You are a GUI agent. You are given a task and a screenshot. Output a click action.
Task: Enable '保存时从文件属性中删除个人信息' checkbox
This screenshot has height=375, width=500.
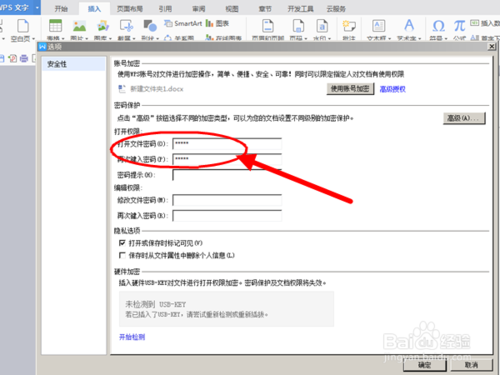pos(122,255)
